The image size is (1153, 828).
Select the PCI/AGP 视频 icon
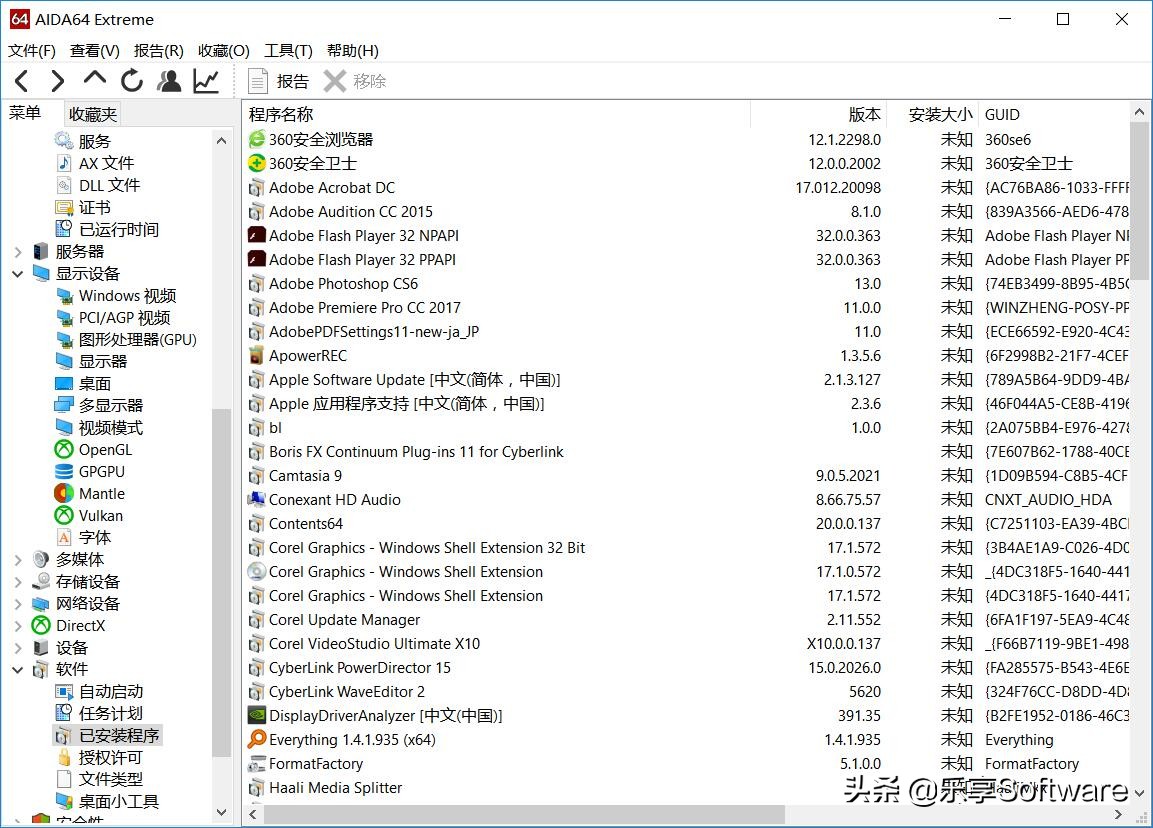pyautogui.click(x=64, y=318)
